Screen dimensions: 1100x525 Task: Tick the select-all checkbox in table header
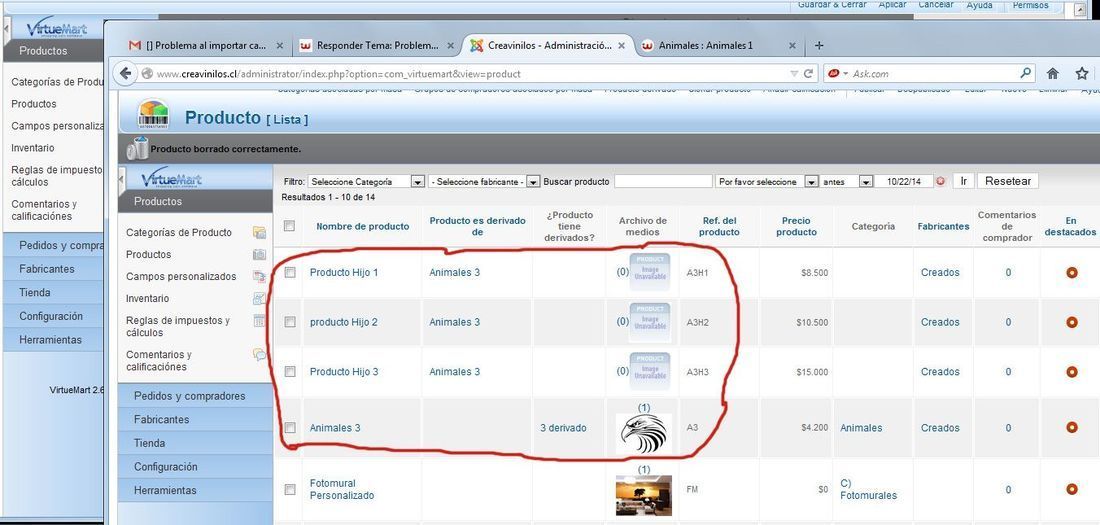click(x=289, y=226)
